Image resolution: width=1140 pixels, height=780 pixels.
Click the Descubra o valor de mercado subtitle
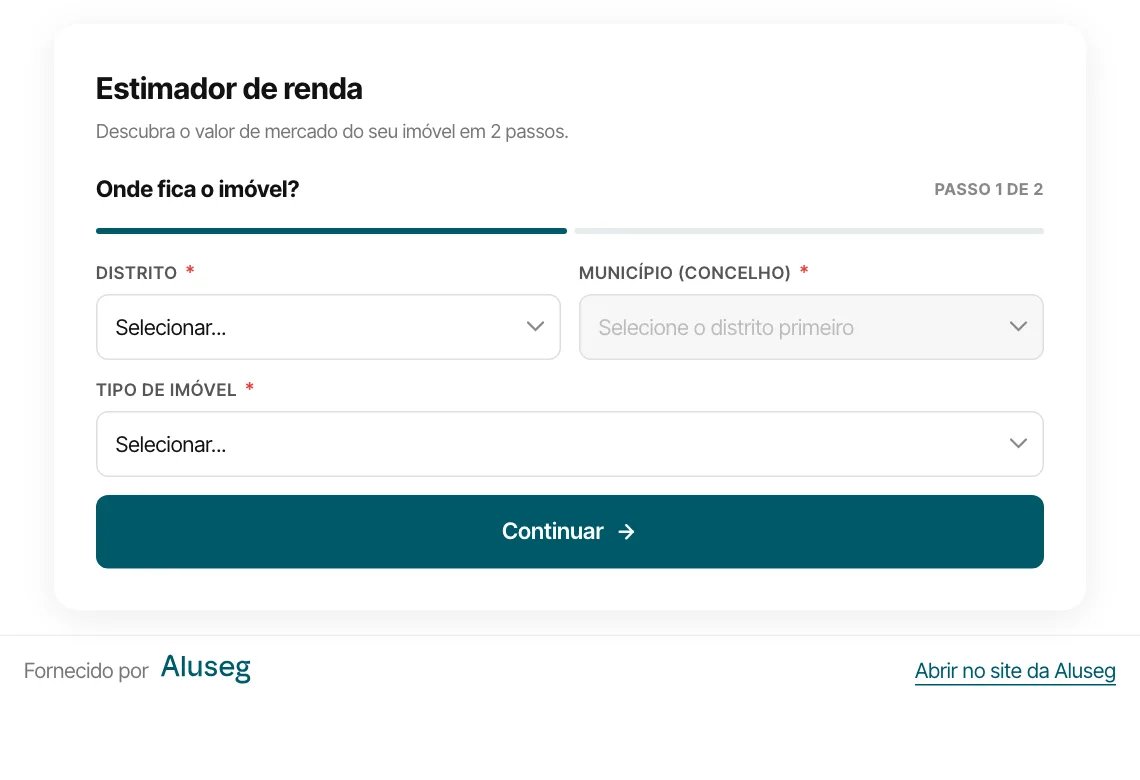pyautogui.click(x=332, y=132)
